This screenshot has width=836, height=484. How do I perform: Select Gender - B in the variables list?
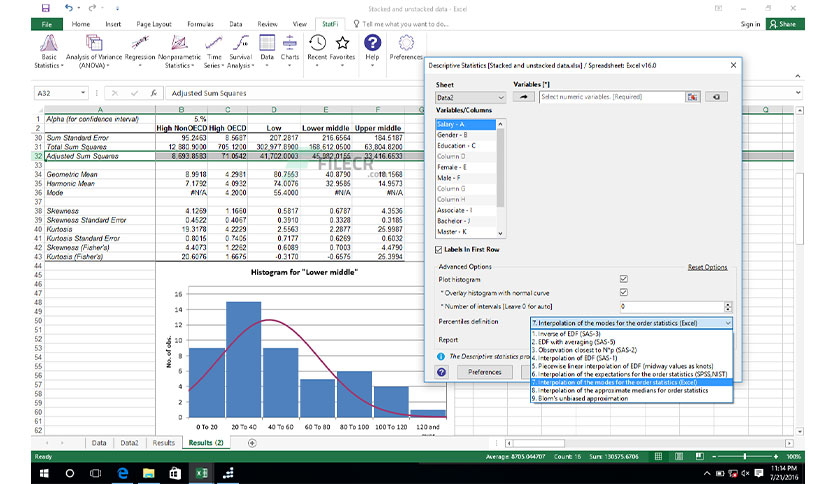click(465, 135)
